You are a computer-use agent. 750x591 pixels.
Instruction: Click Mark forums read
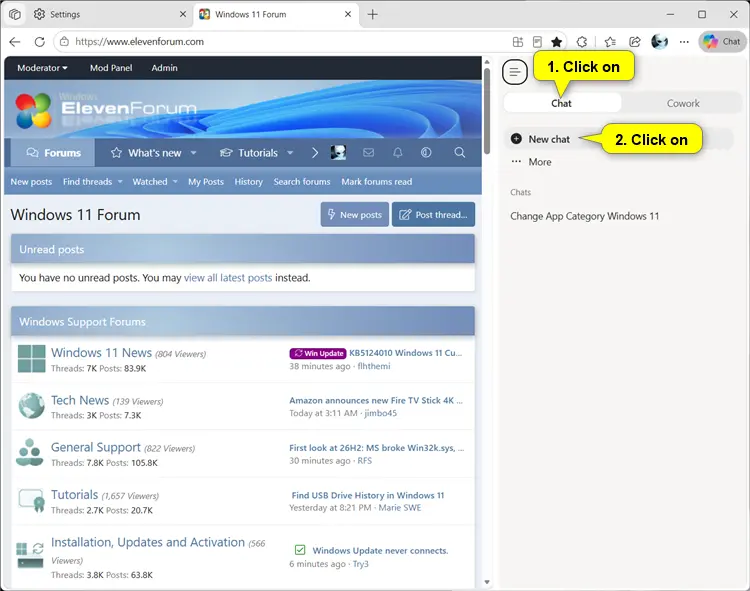pyautogui.click(x=376, y=182)
